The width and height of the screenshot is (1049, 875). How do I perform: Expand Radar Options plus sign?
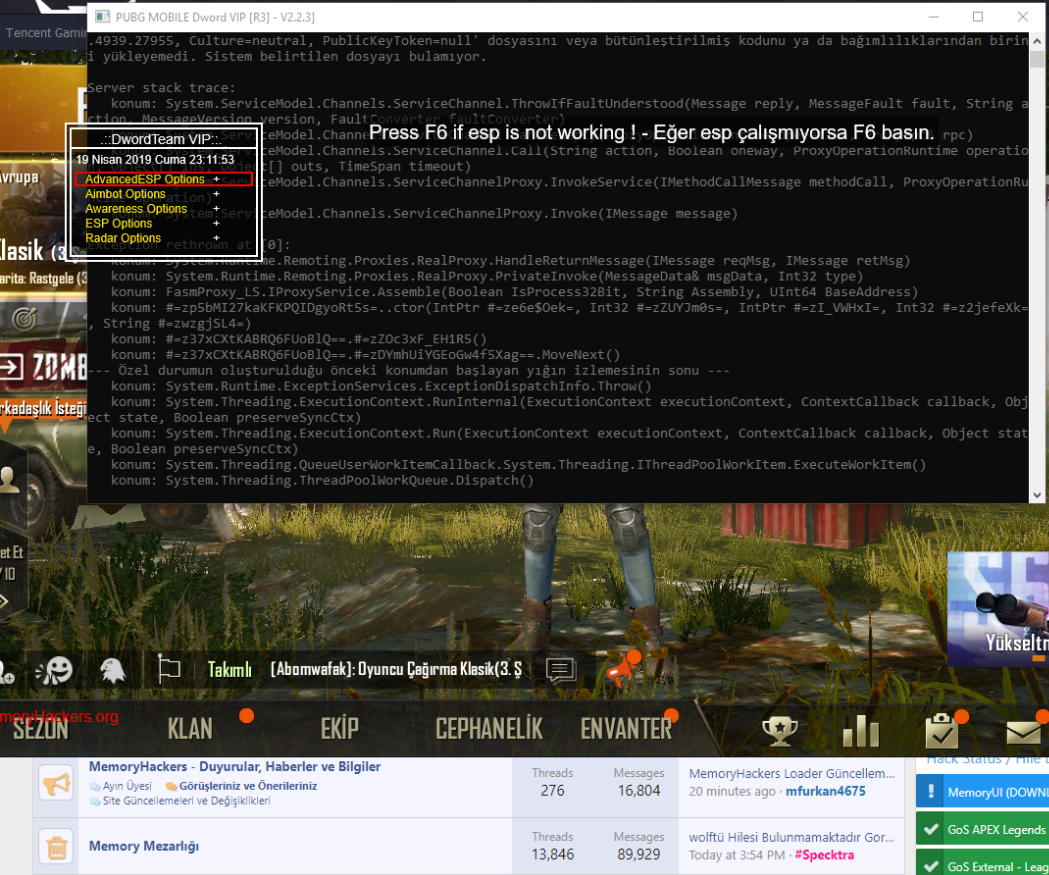pos(216,238)
